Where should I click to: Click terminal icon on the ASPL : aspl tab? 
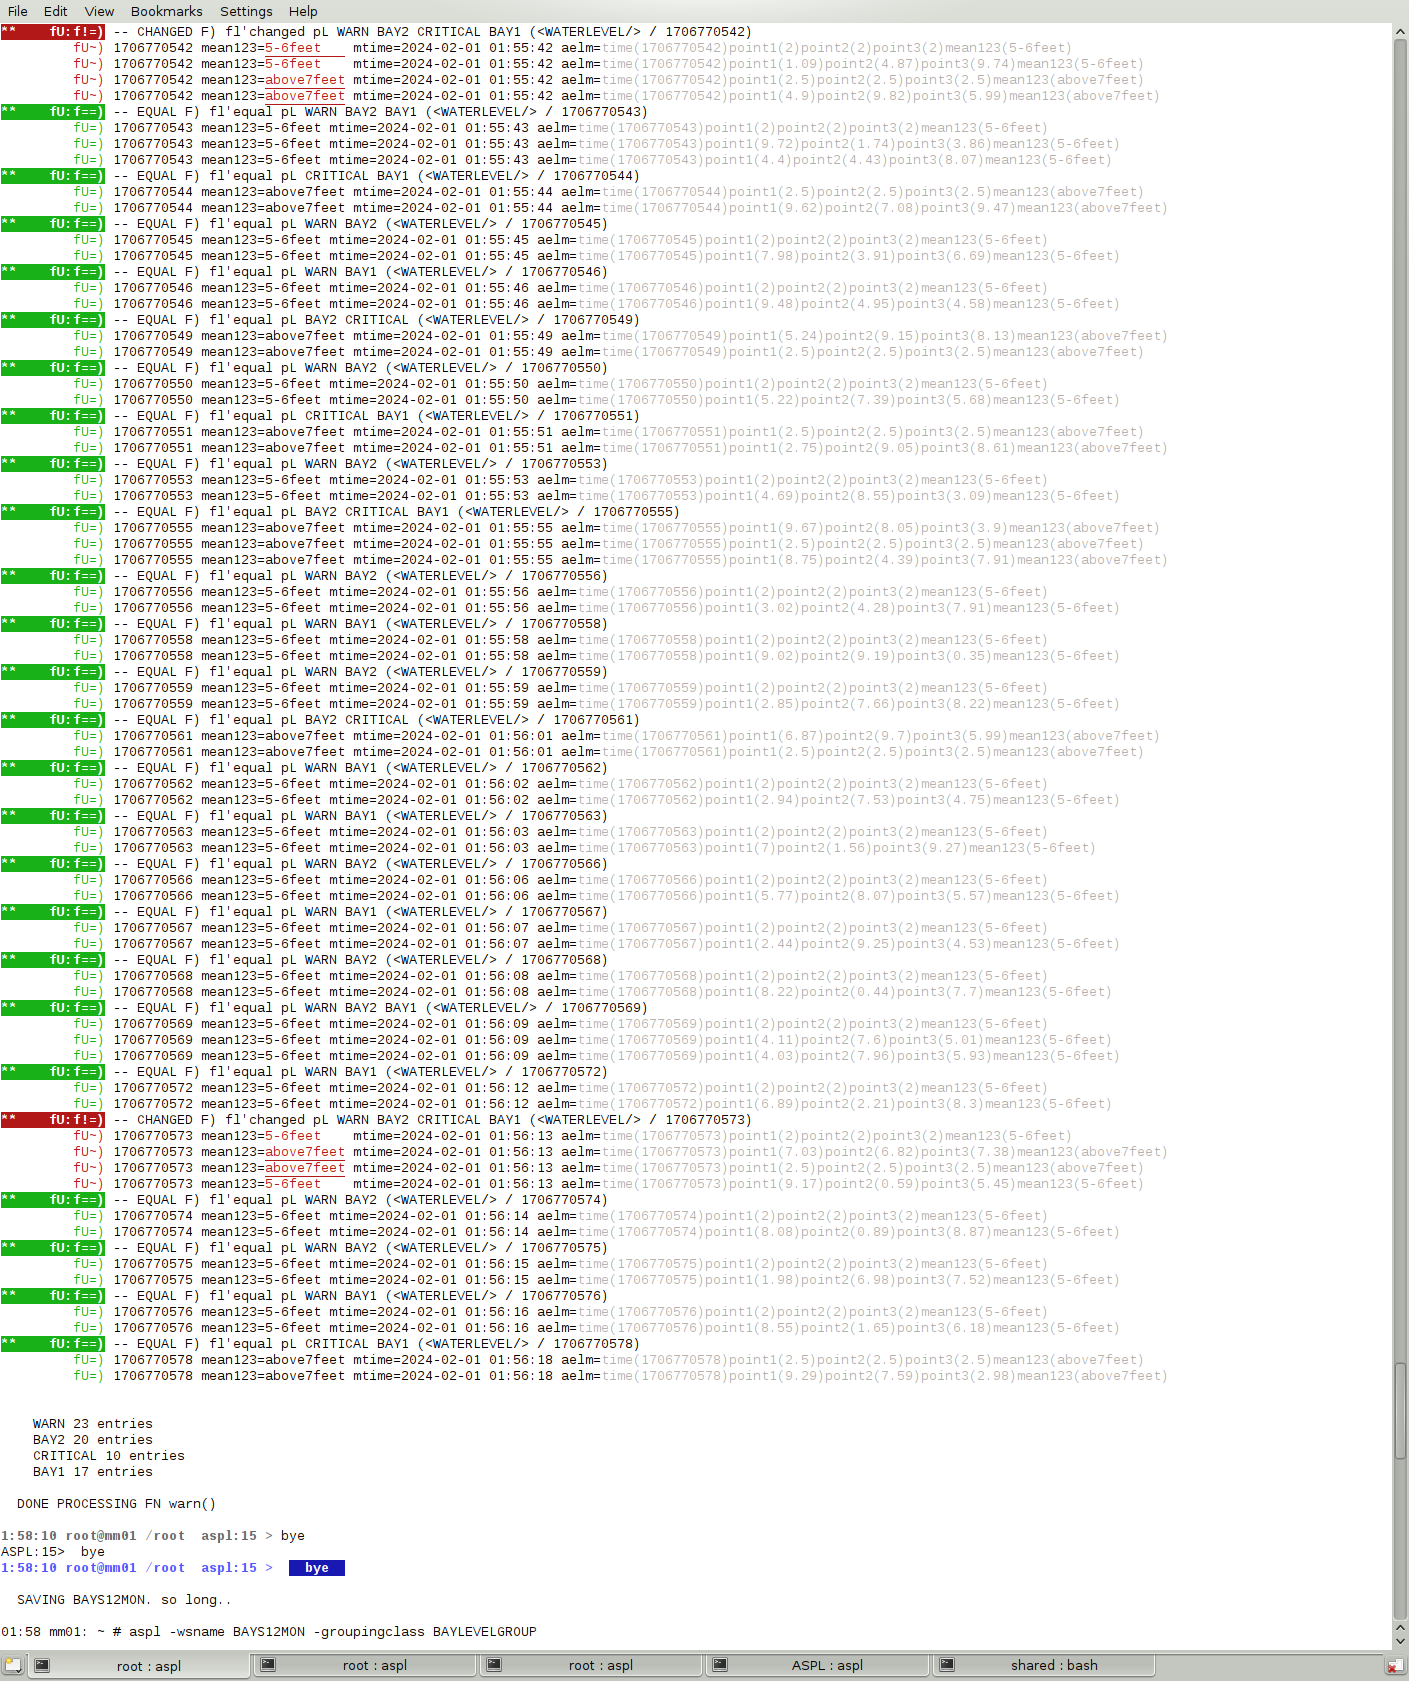[720, 1665]
